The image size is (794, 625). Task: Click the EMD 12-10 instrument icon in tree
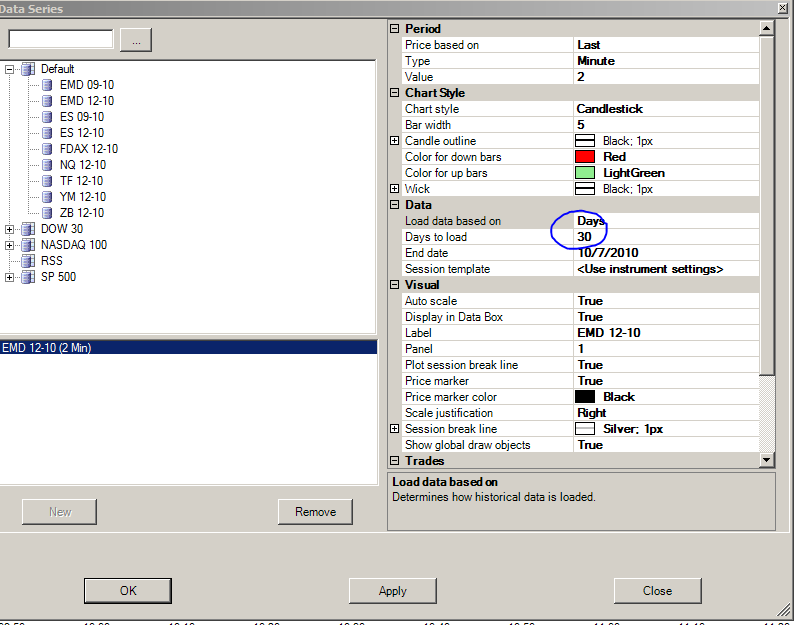coord(47,101)
